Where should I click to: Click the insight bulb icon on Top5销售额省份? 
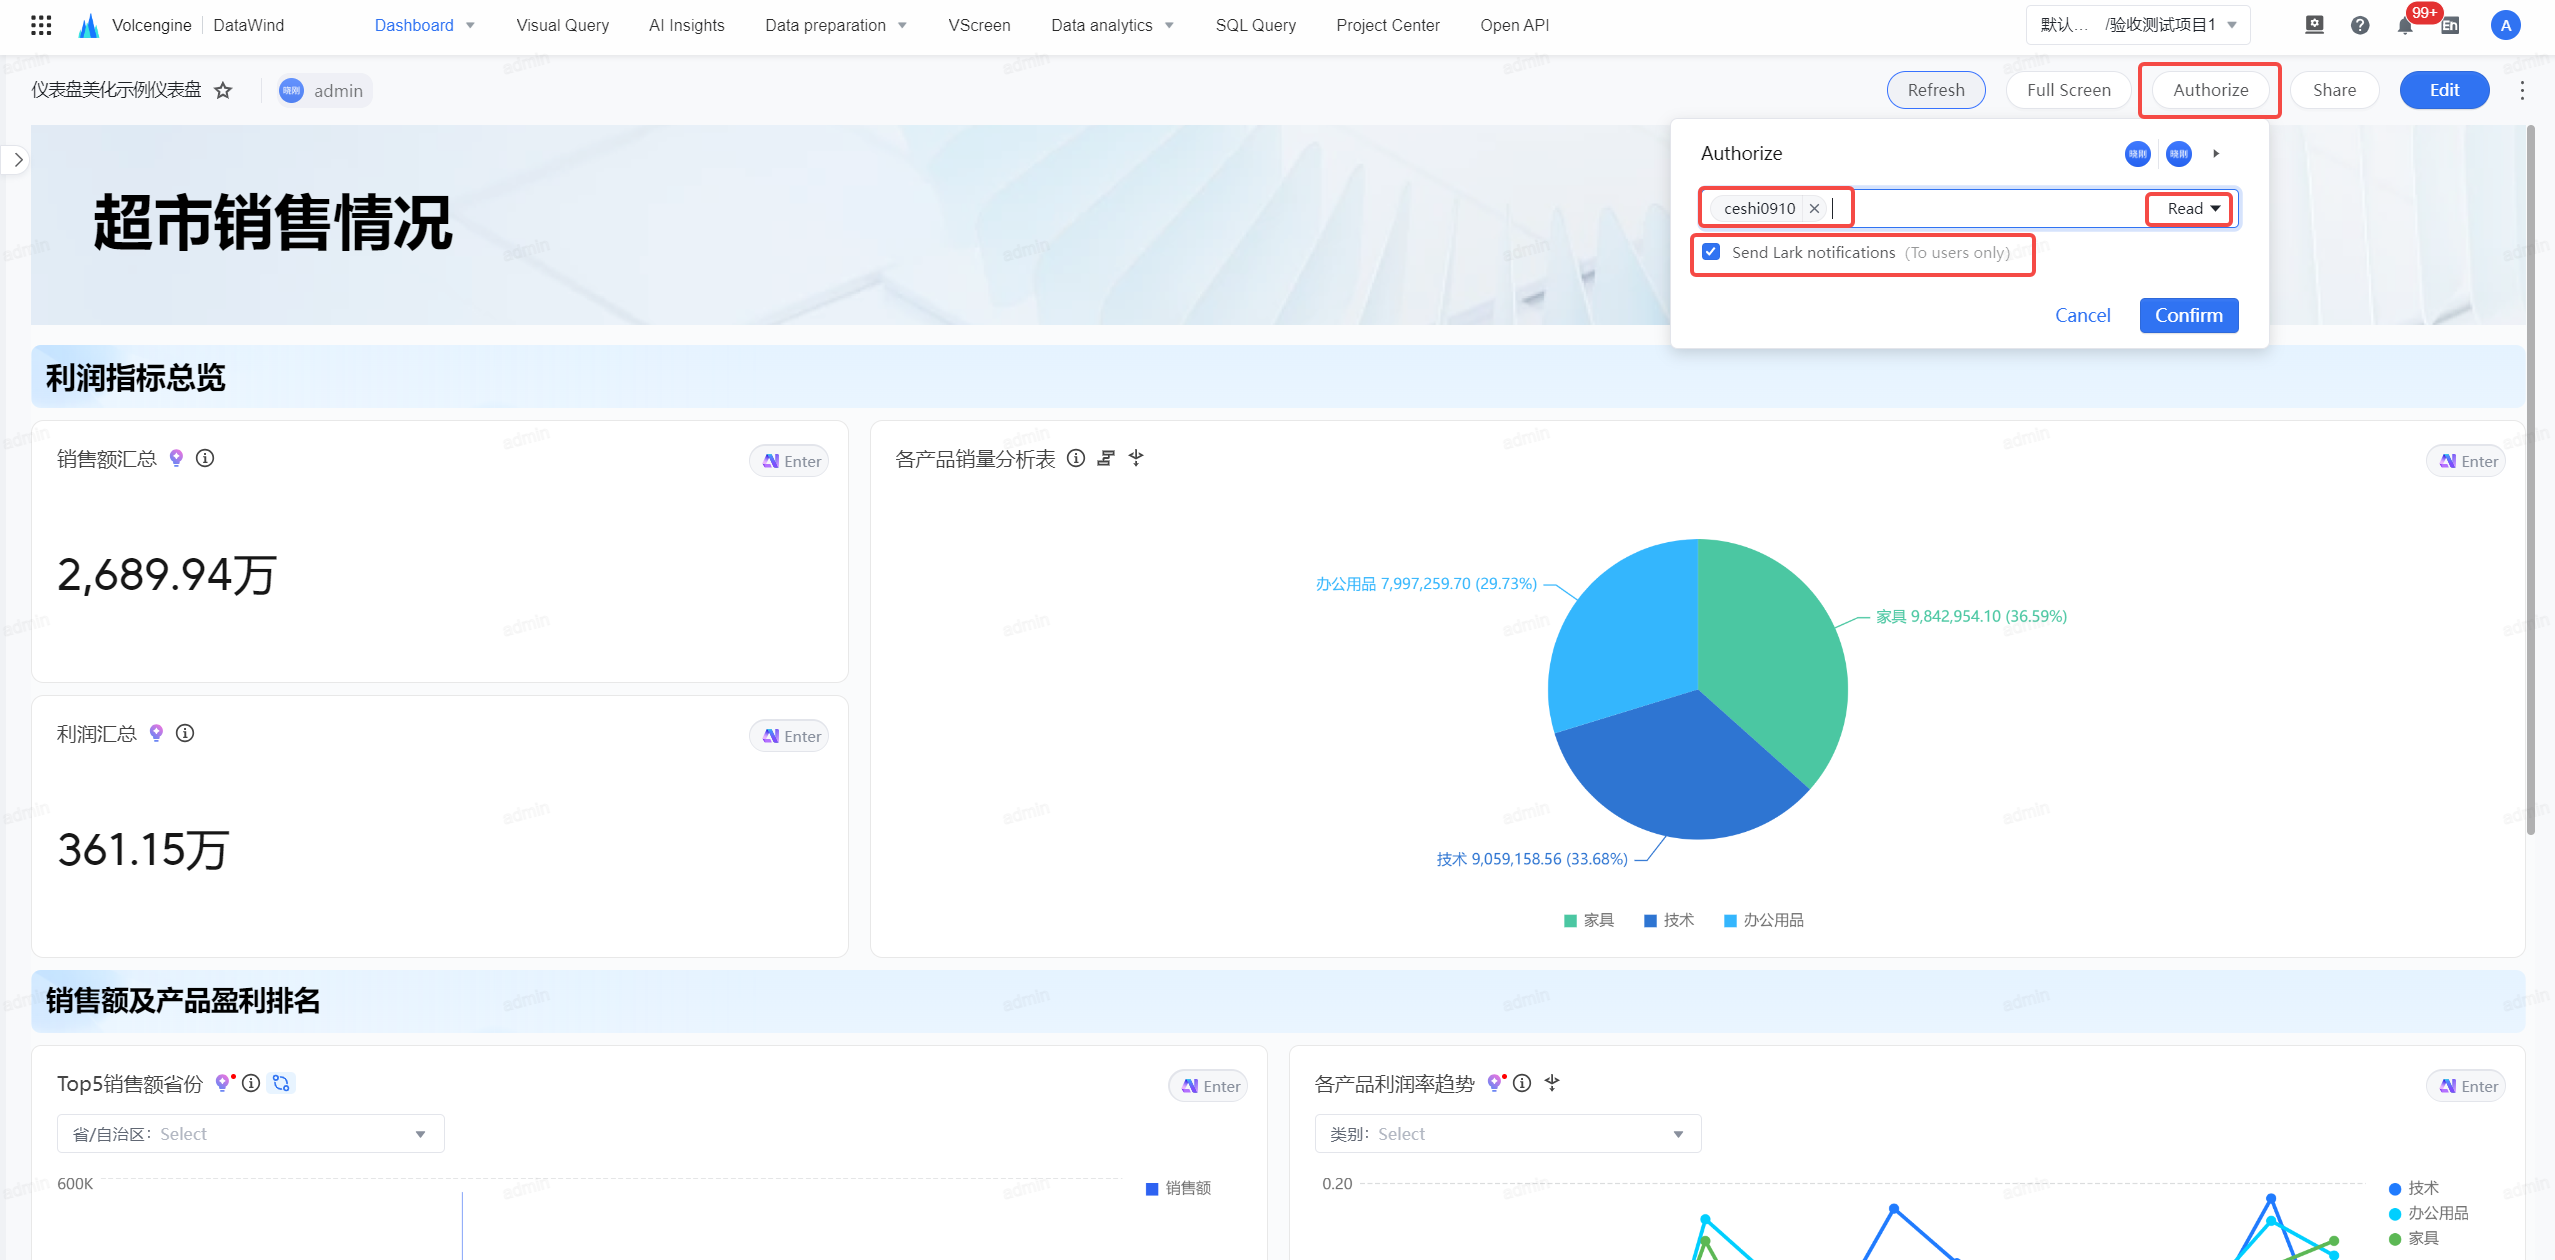(x=223, y=1083)
